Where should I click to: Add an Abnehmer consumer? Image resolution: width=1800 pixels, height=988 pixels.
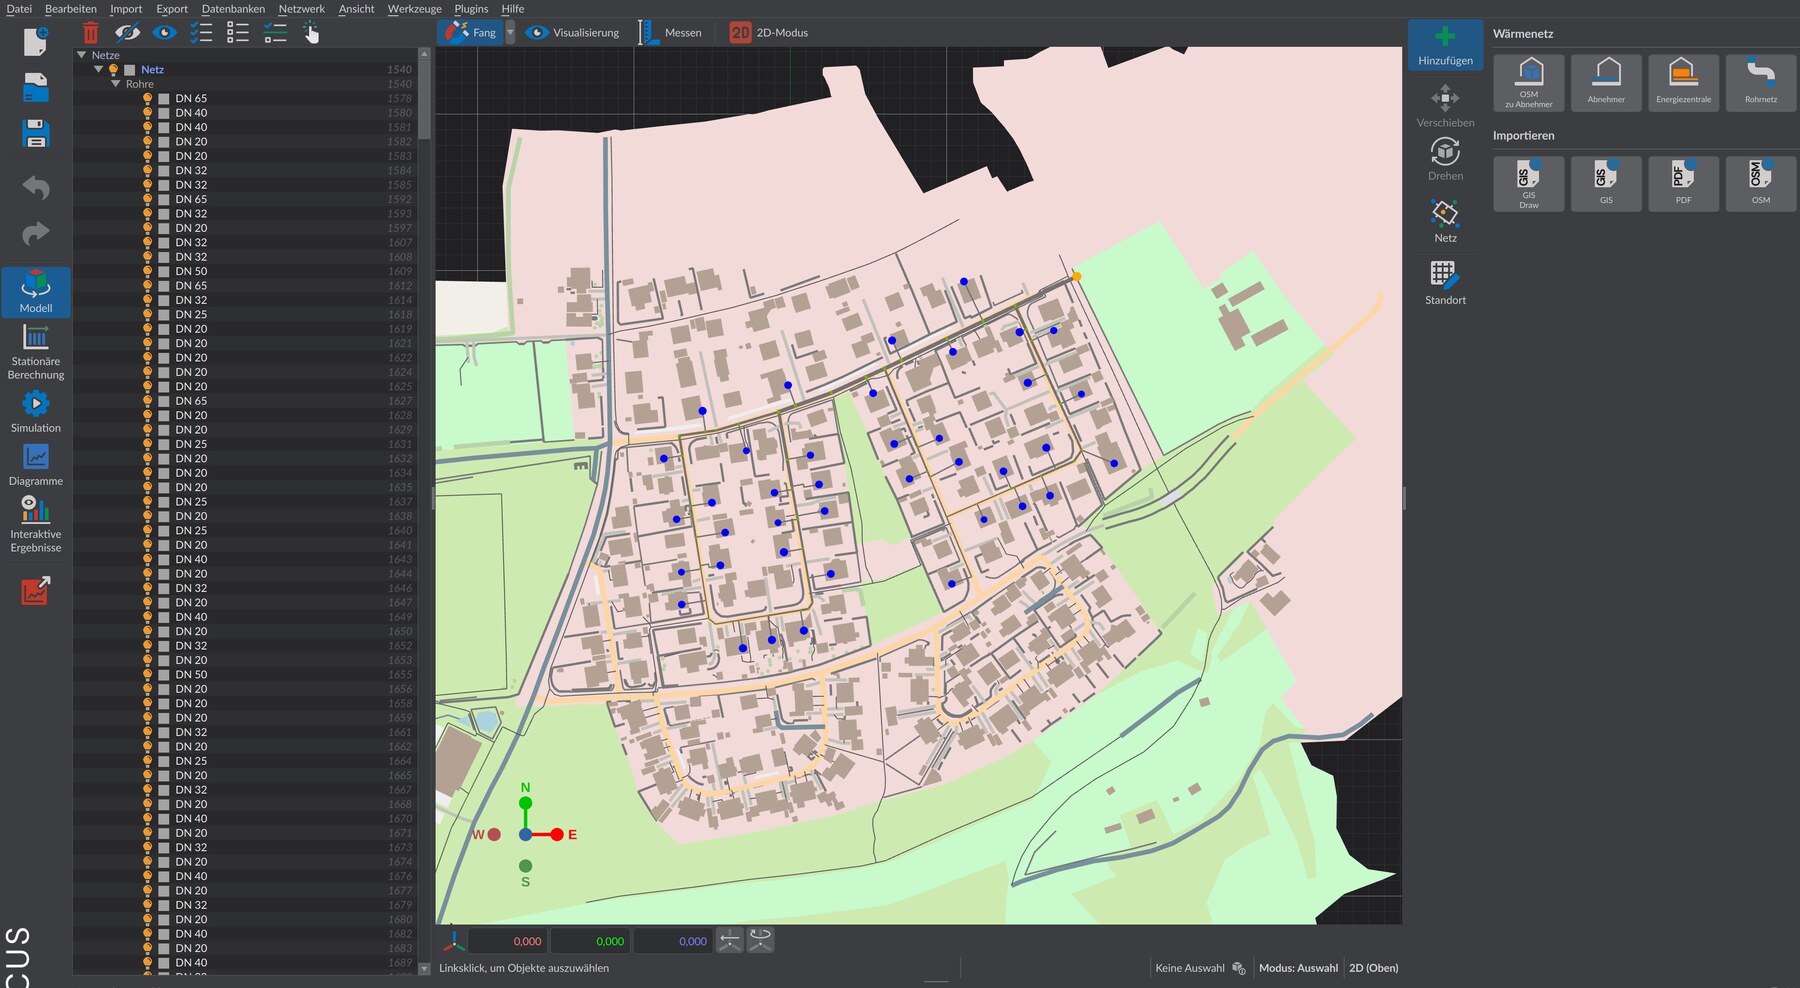(1606, 82)
